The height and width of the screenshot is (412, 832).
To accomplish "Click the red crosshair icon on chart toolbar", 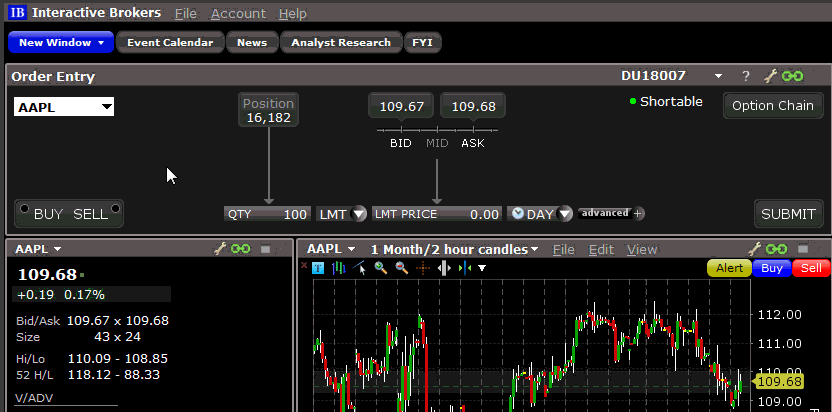I will pyautogui.click(x=423, y=268).
